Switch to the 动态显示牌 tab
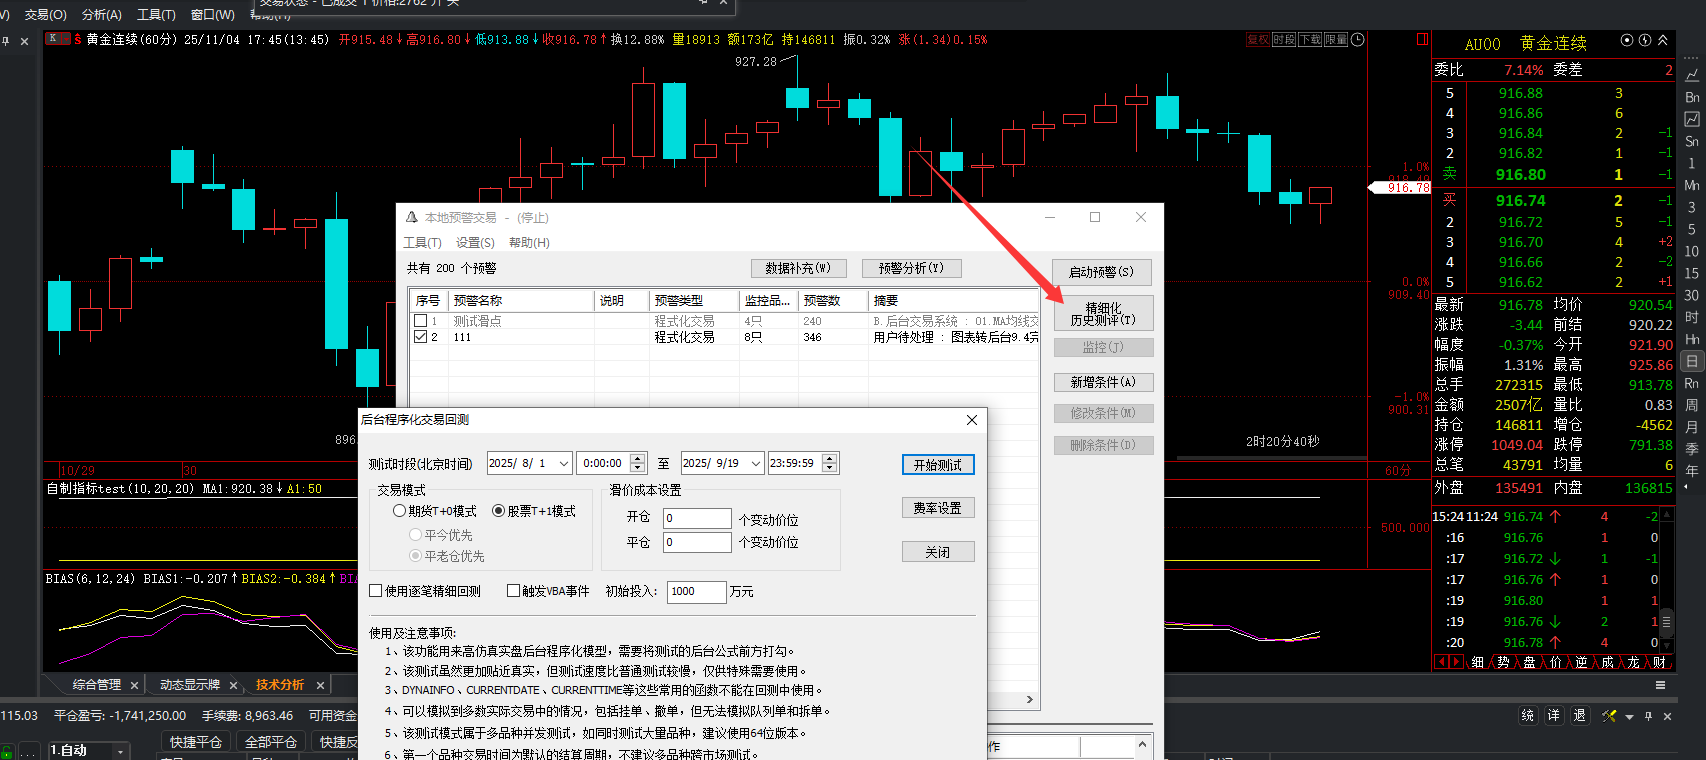 [189, 685]
